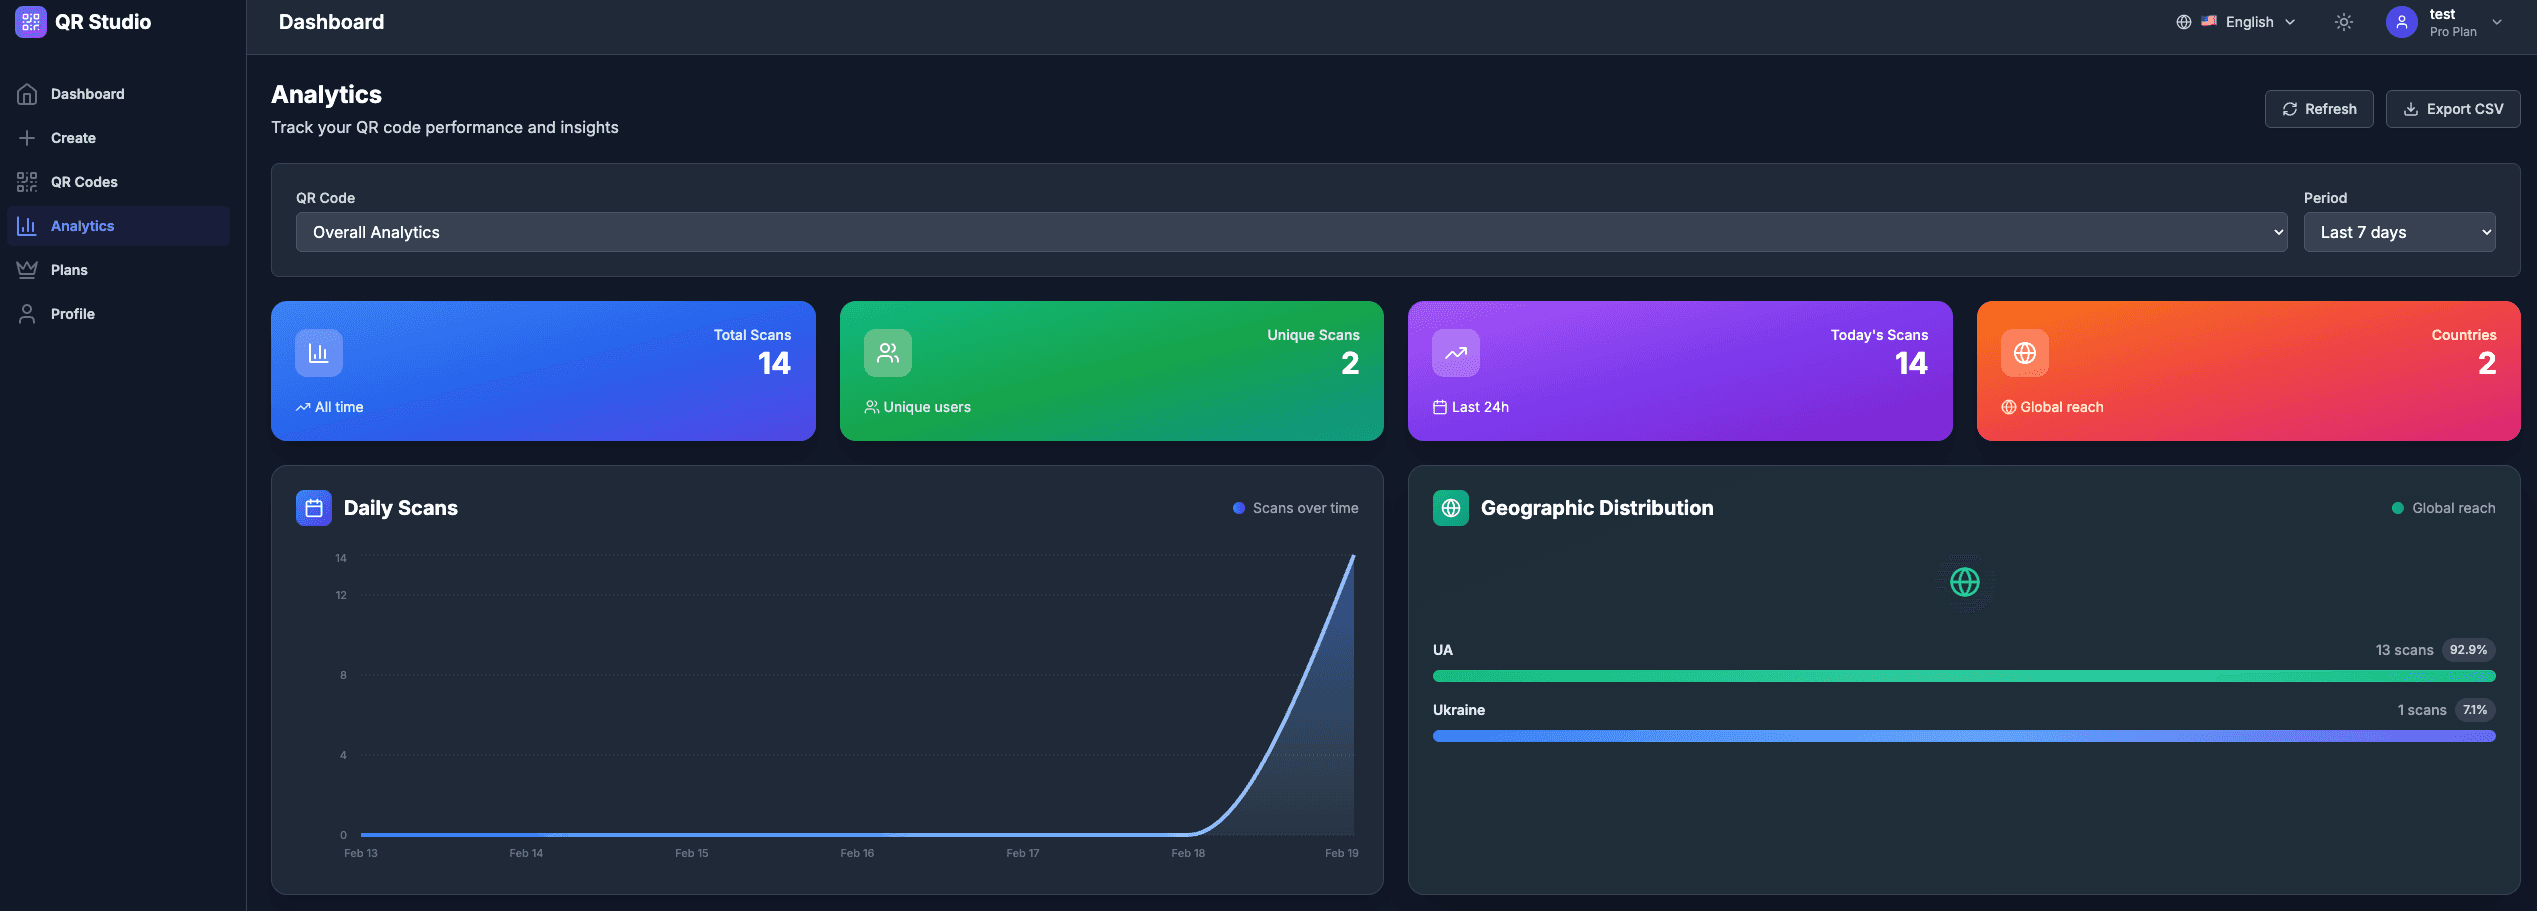The height and width of the screenshot is (911, 2537).
Task: Click the Feb 19 peak on Daily Scans chart
Action: [1353, 557]
